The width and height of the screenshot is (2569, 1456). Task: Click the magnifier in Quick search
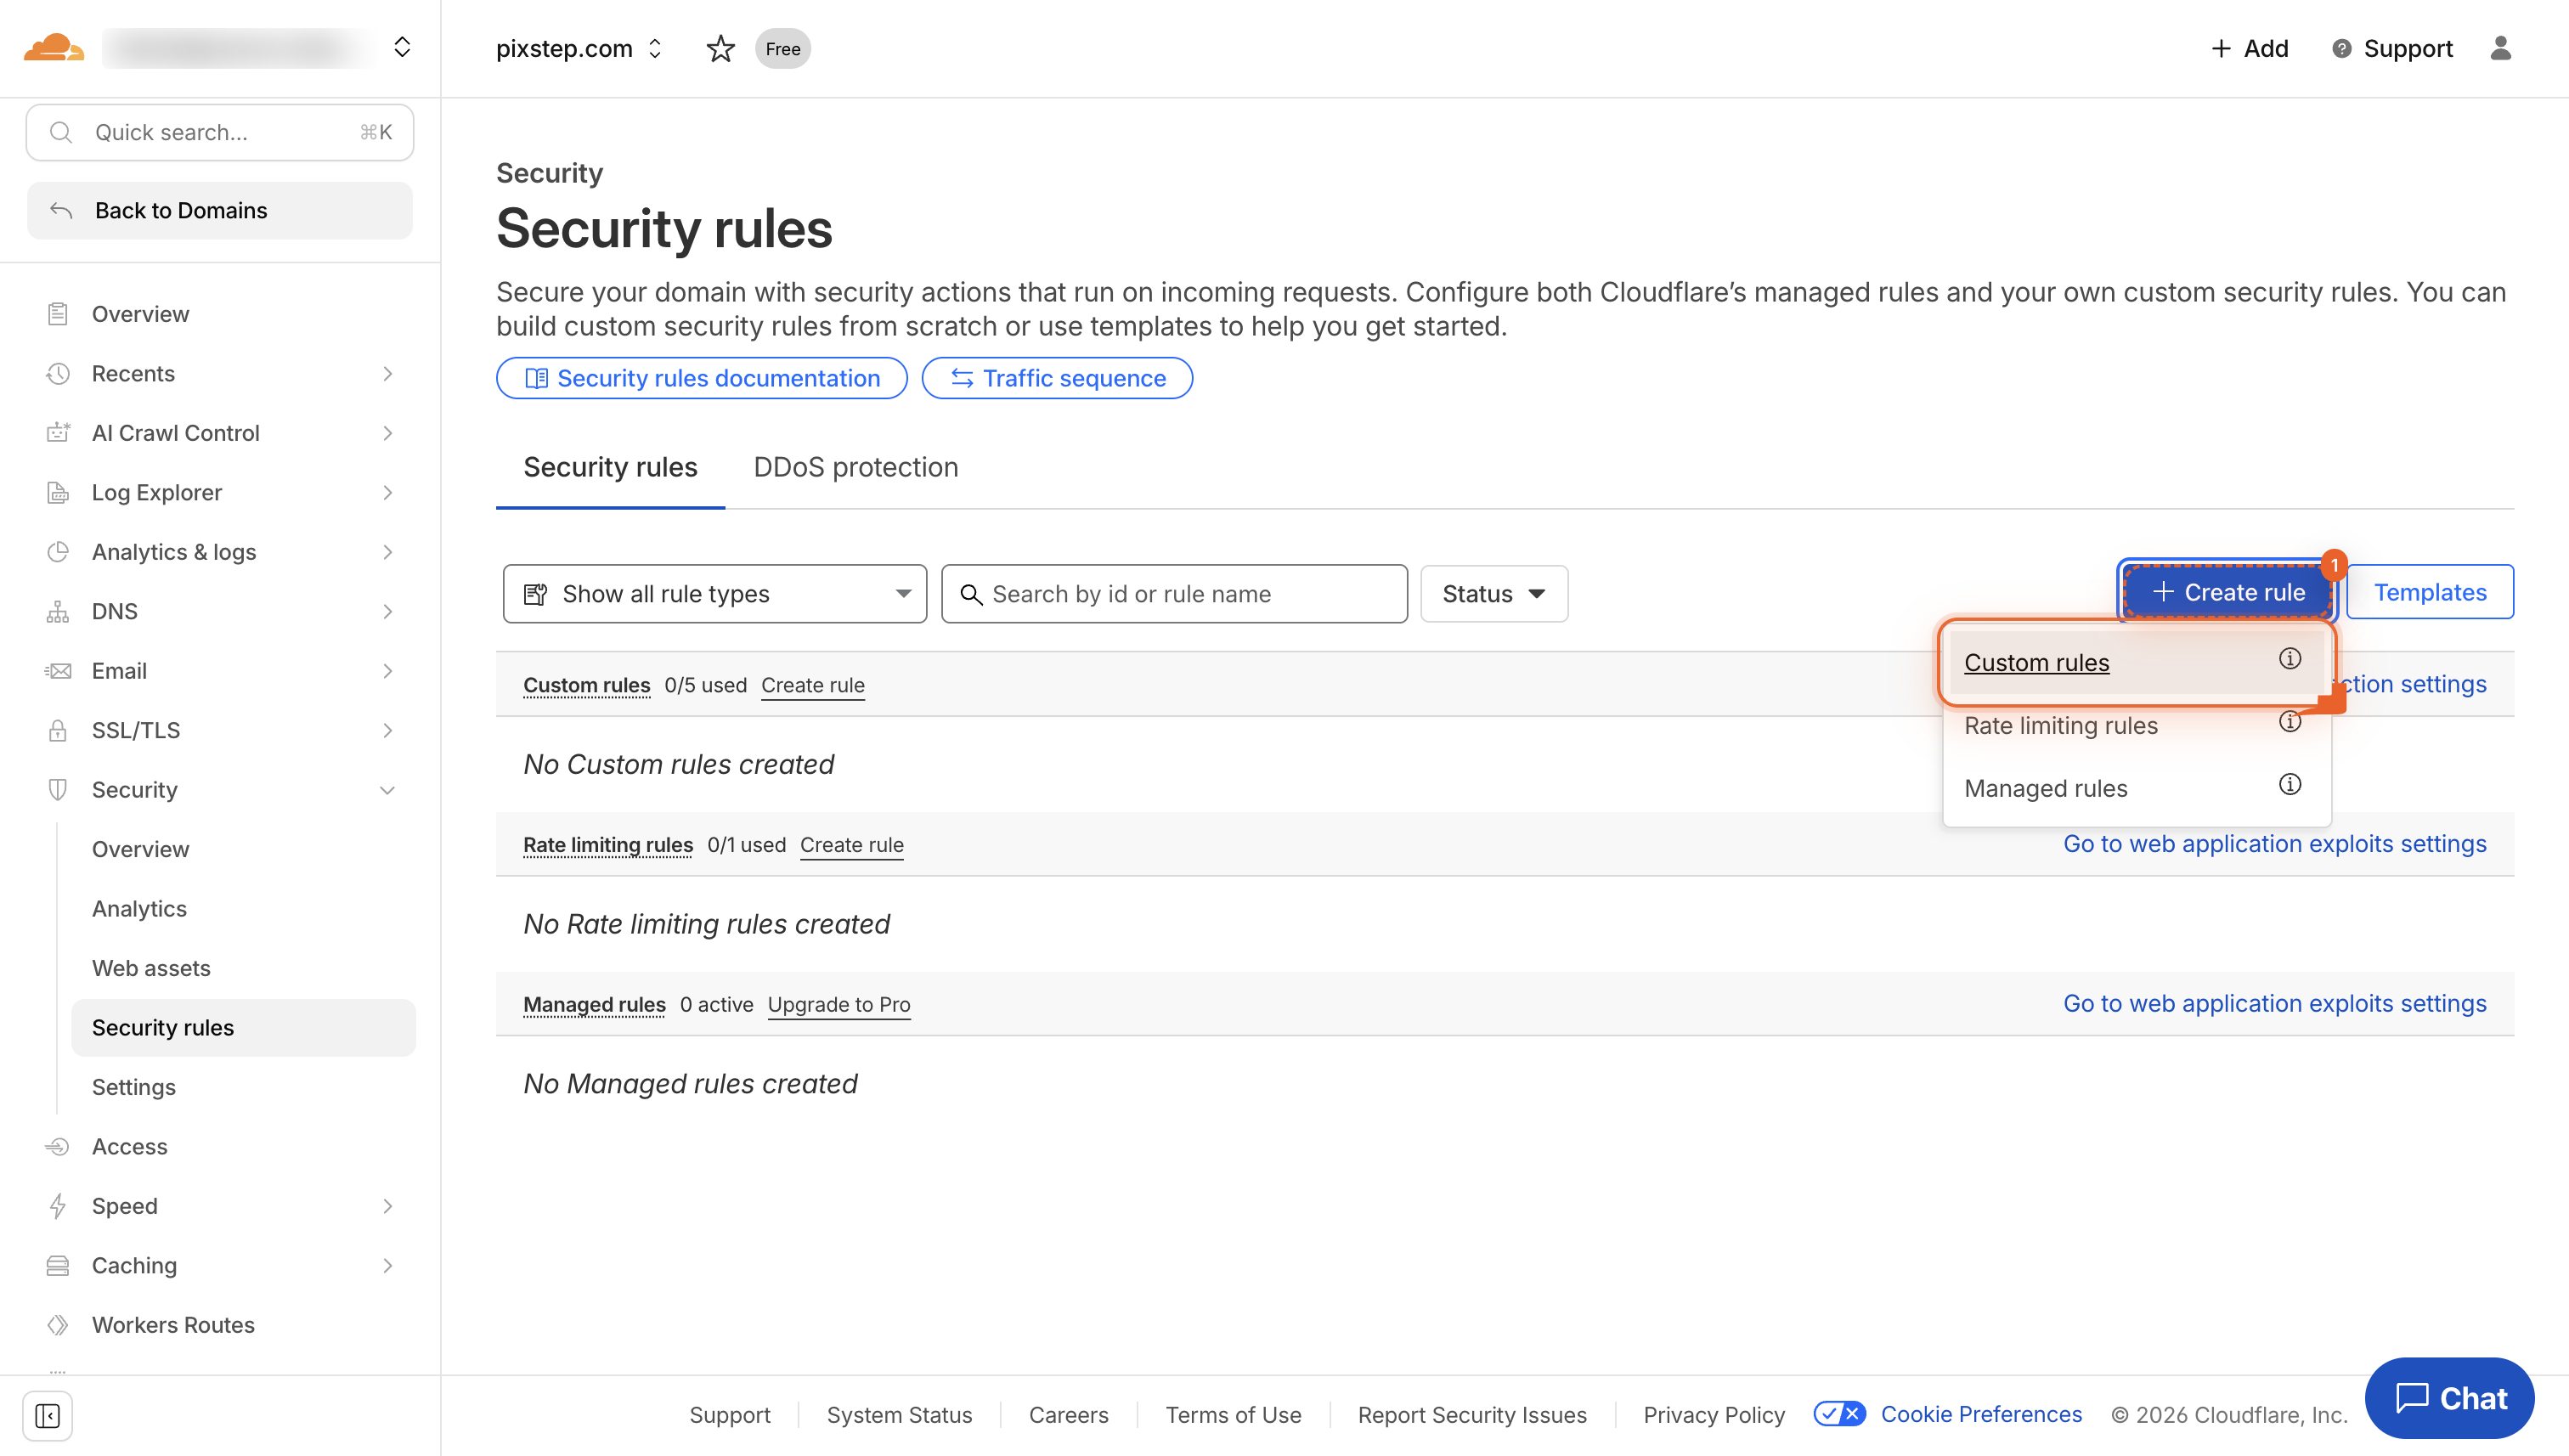[x=60, y=131]
